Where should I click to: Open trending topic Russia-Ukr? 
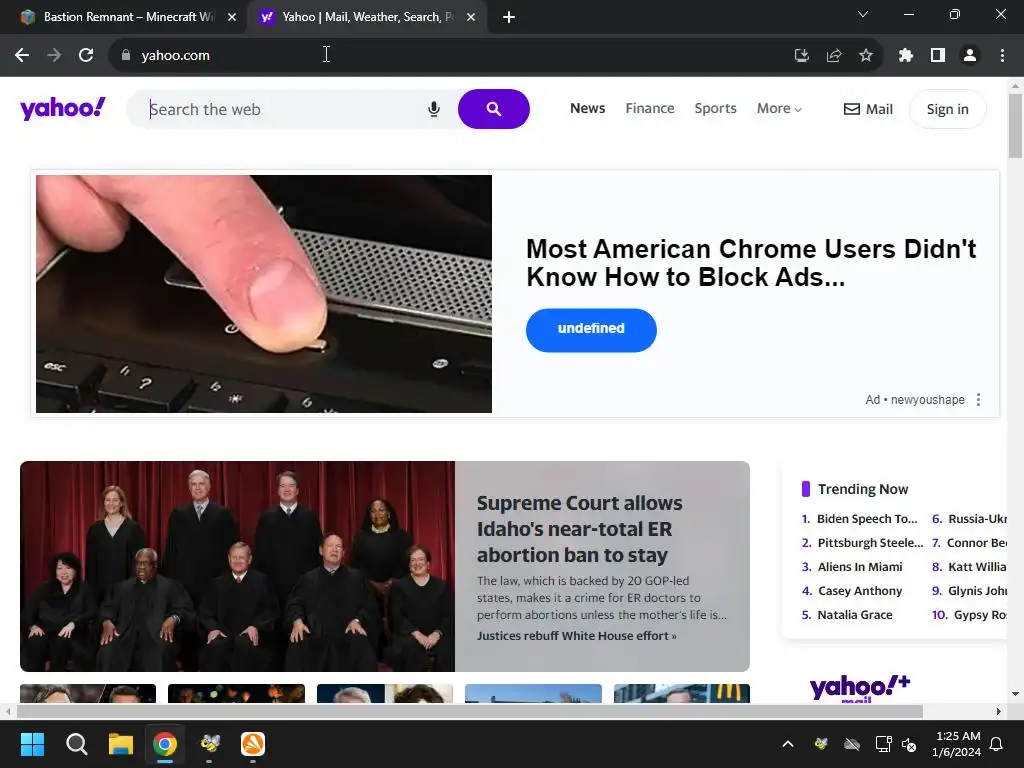tap(977, 519)
